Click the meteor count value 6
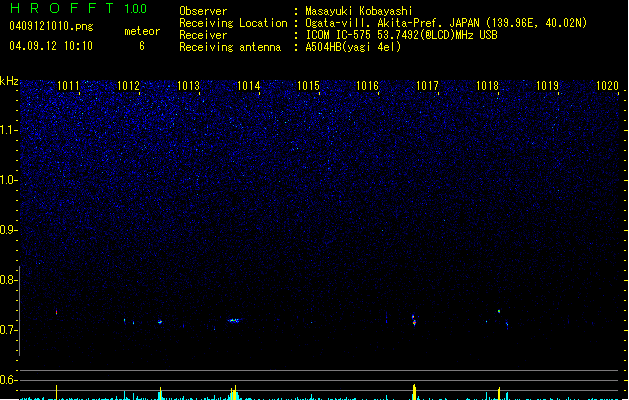 point(142,46)
